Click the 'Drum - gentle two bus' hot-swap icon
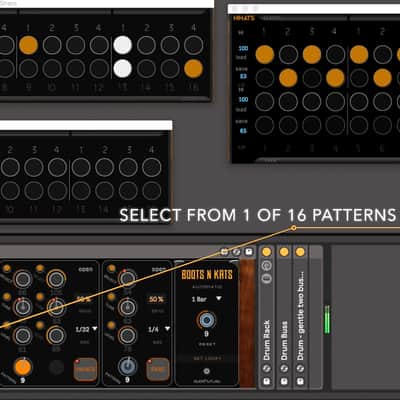Viewport: 400px width, 400px height. (300, 369)
